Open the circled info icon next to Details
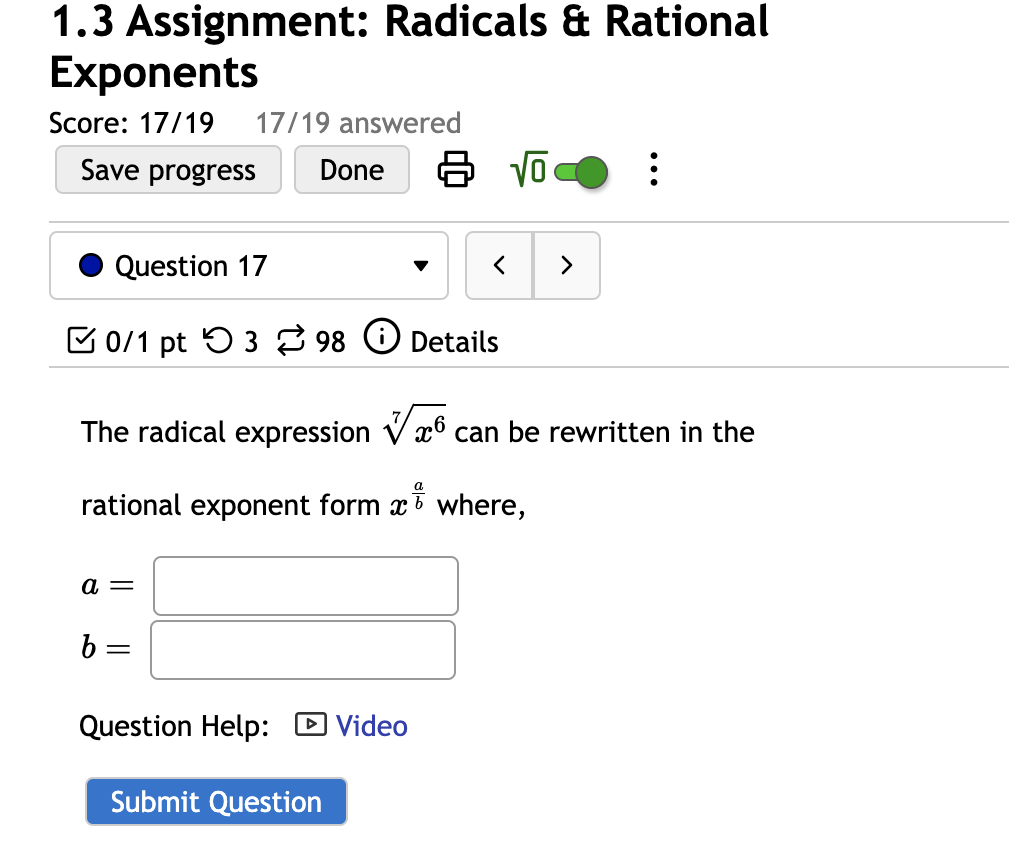The width and height of the screenshot is (1024, 849). [382, 340]
